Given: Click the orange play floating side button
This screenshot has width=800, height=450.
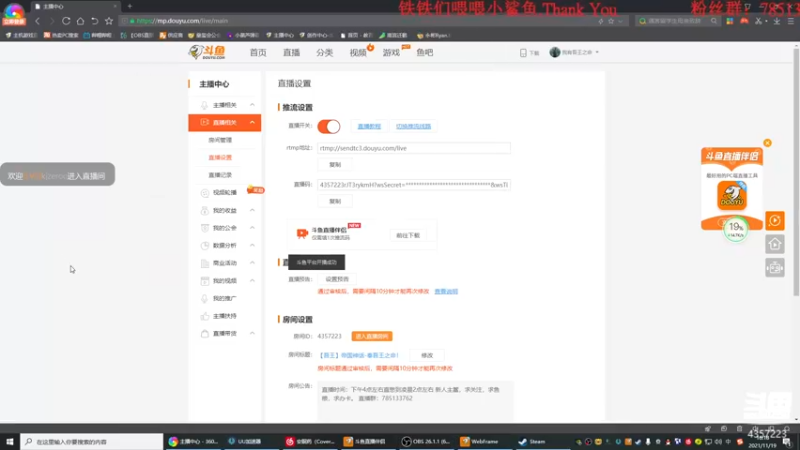Looking at the screenshot, I should (774, 220).
